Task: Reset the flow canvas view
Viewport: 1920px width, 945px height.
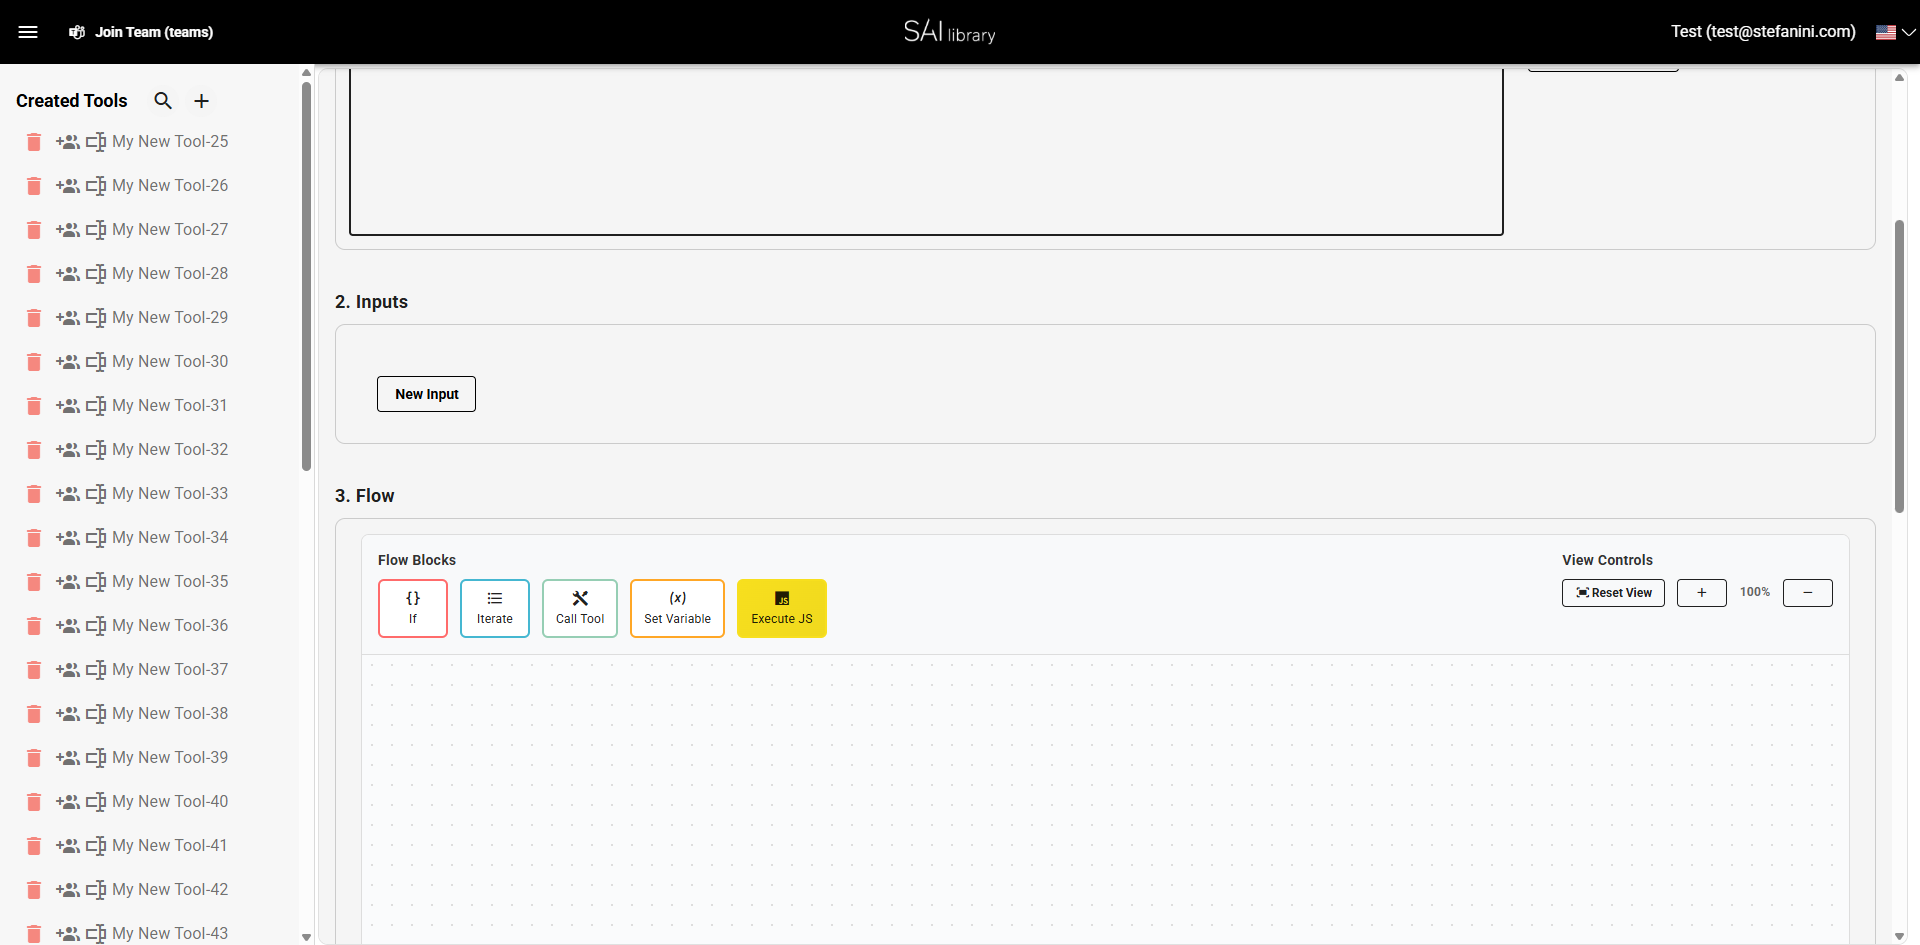Action: tap(1614, 593)
